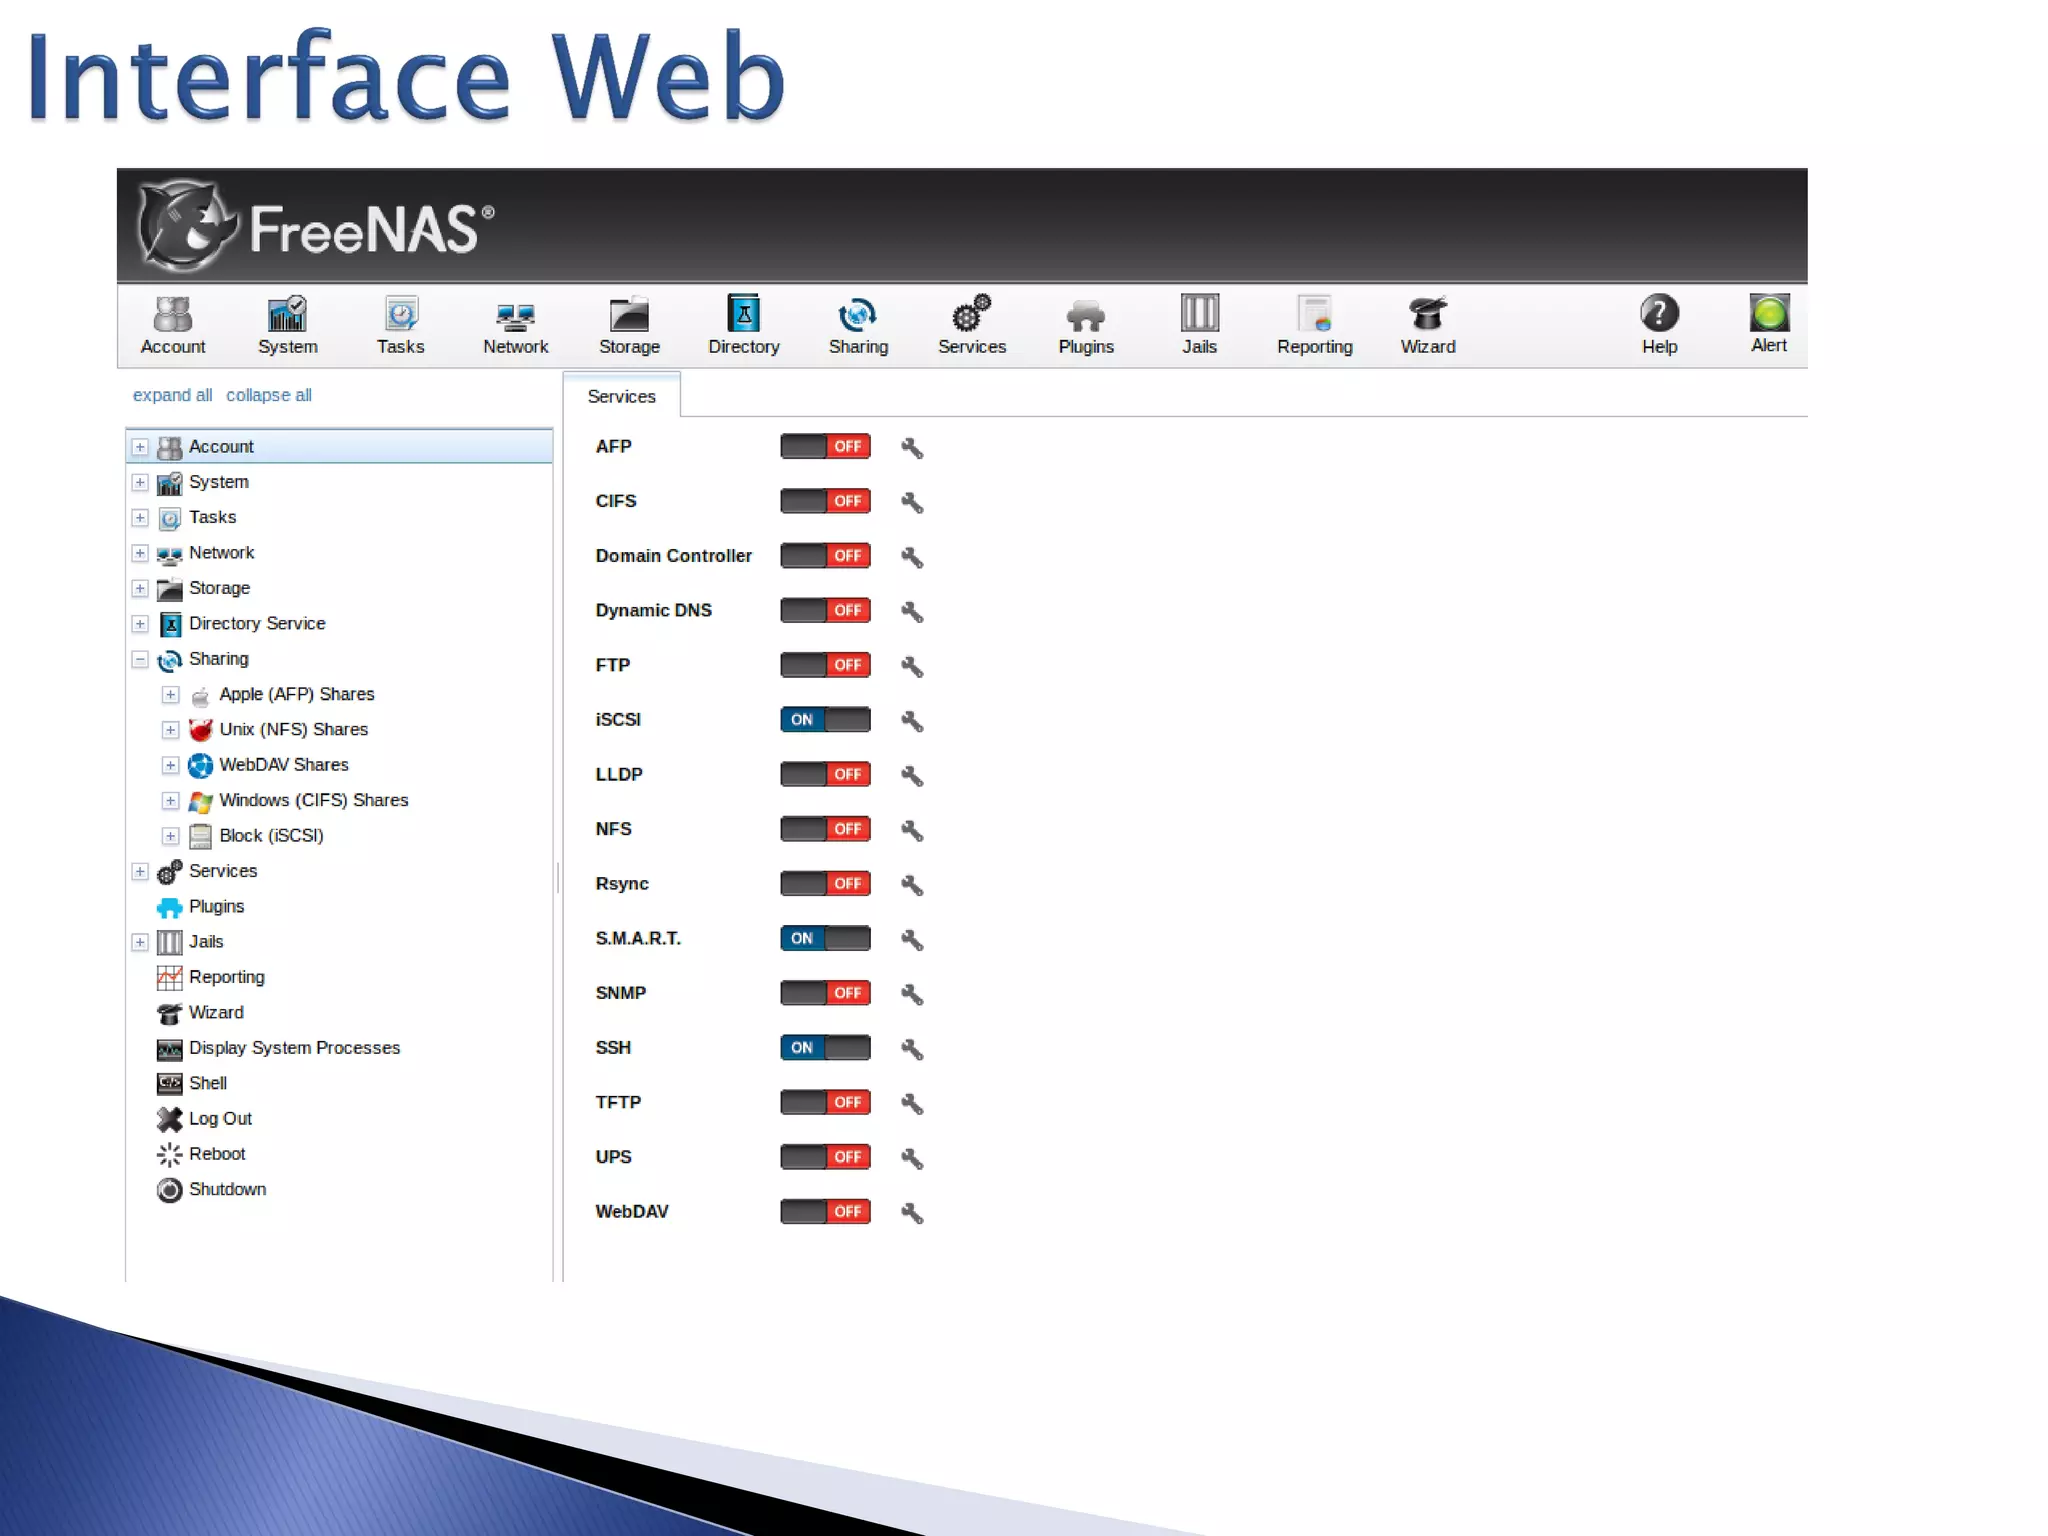Expand the Storage tree node
This screenshot has height=1536, width=2048.
[x=140, y=588]
